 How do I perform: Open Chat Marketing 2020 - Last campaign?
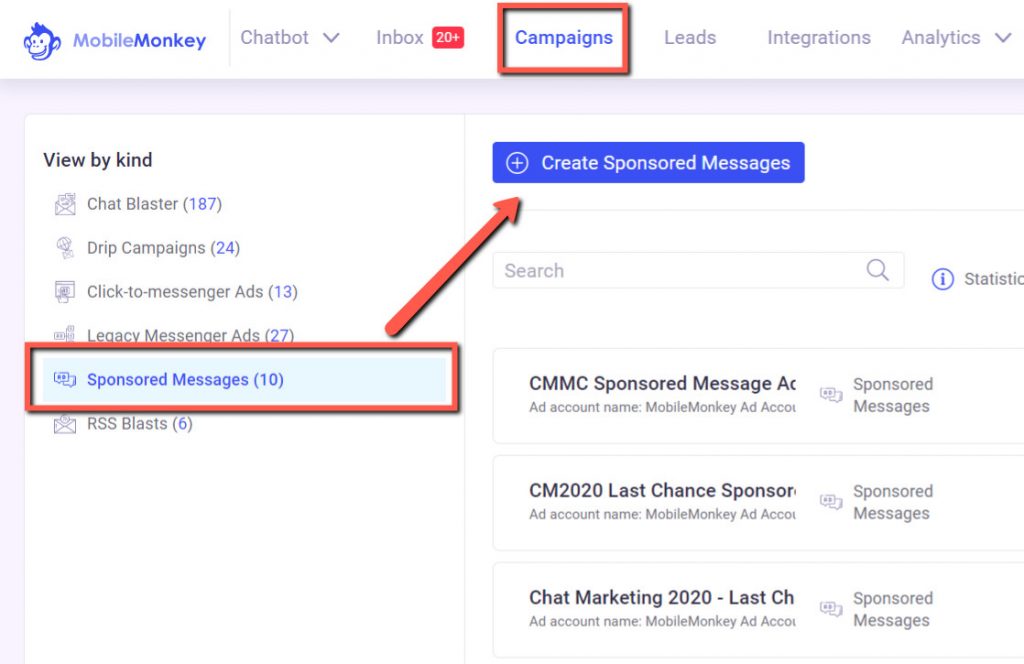pos(661,598)
